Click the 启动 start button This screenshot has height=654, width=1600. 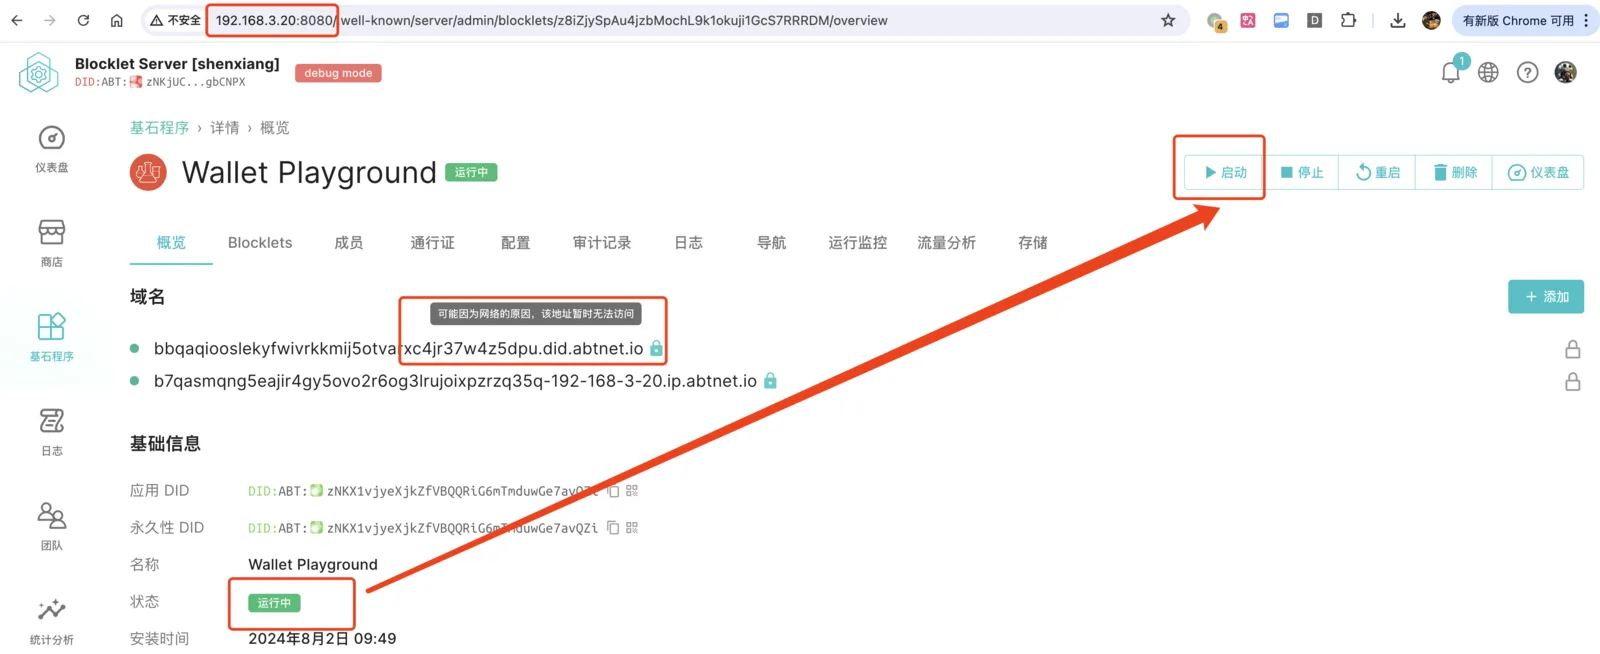click(1224, 172)
